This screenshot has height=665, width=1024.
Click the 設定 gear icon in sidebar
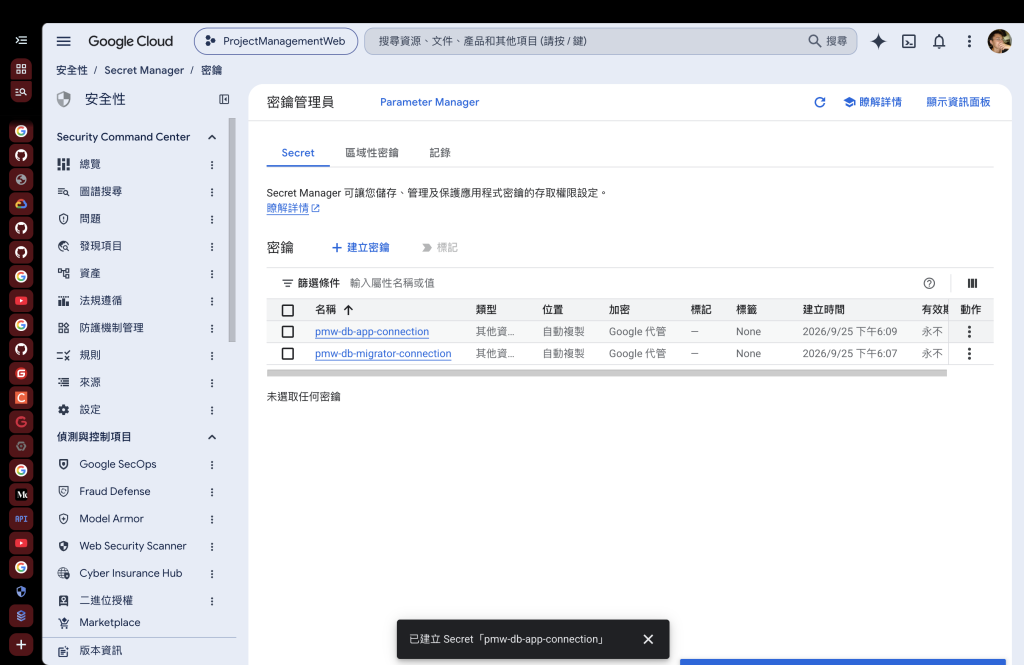pos(63,410)
